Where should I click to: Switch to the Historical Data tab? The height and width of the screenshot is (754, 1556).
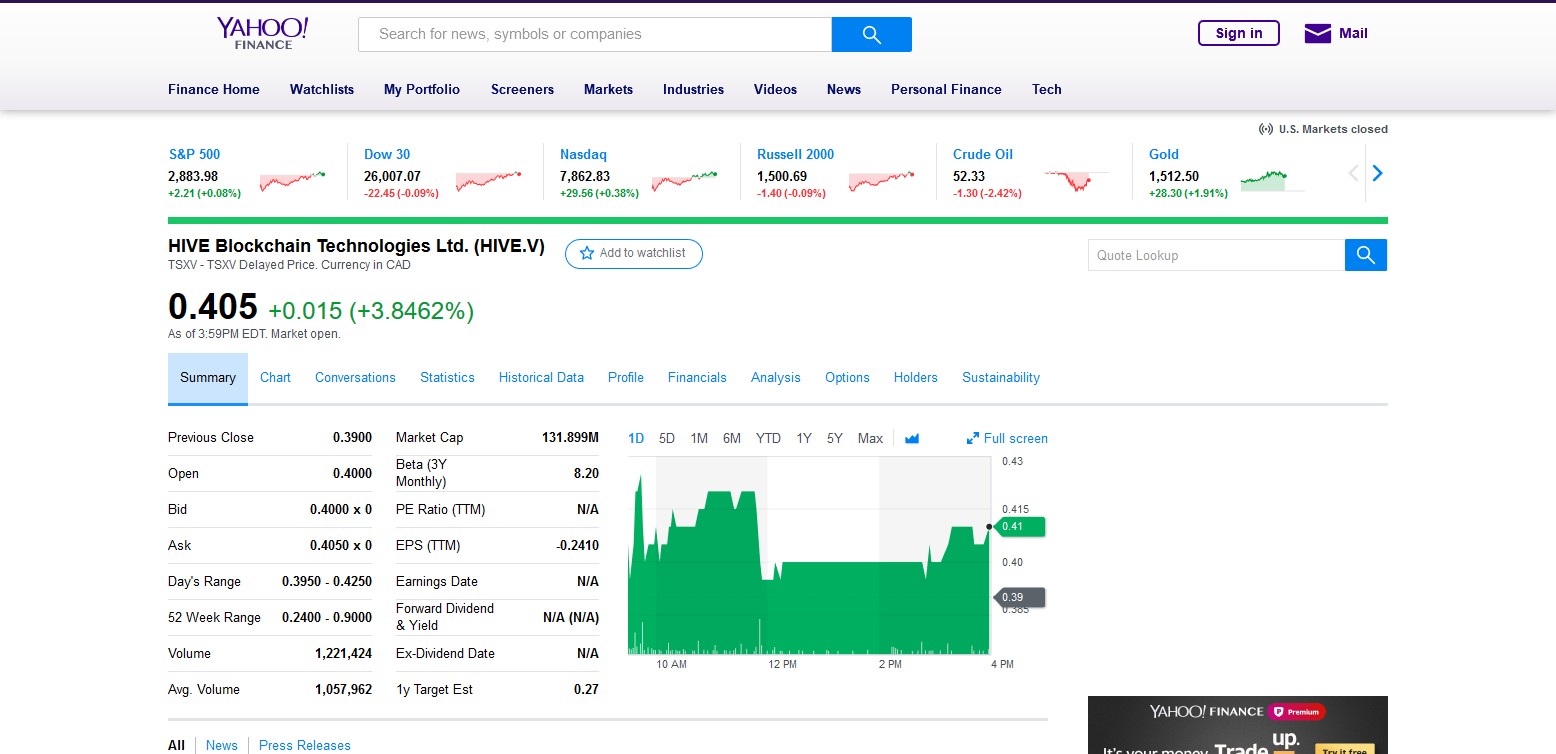click(541, 377)
